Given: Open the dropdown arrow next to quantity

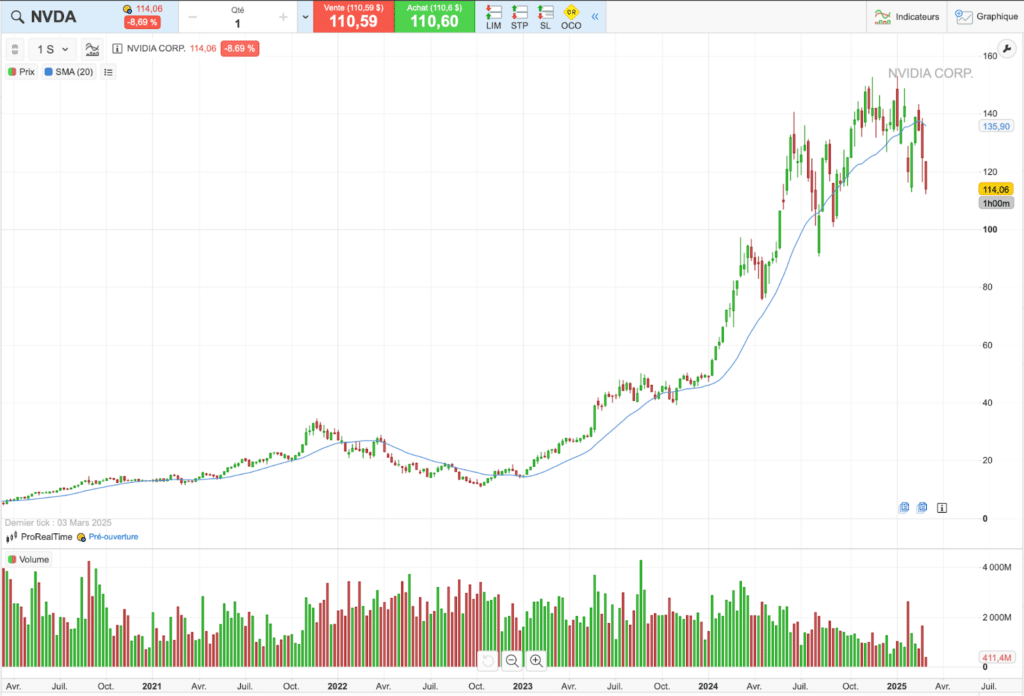Looking at the screenshot, I should 305,17.
